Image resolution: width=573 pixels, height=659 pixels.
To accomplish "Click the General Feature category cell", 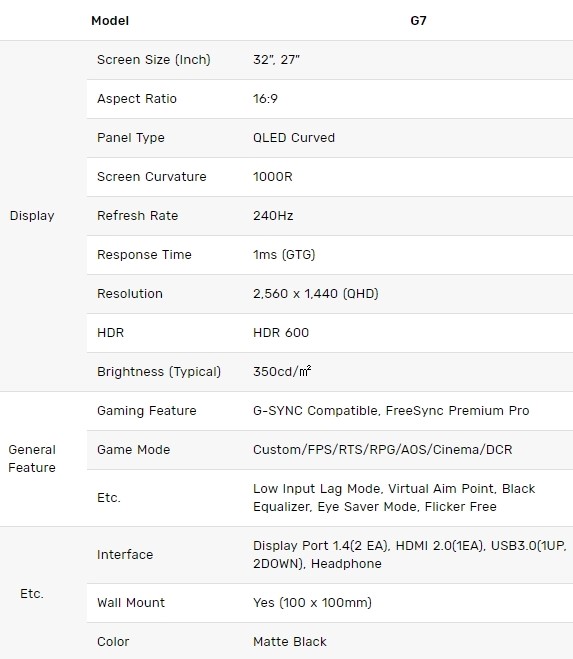I will tap(32, 459).
